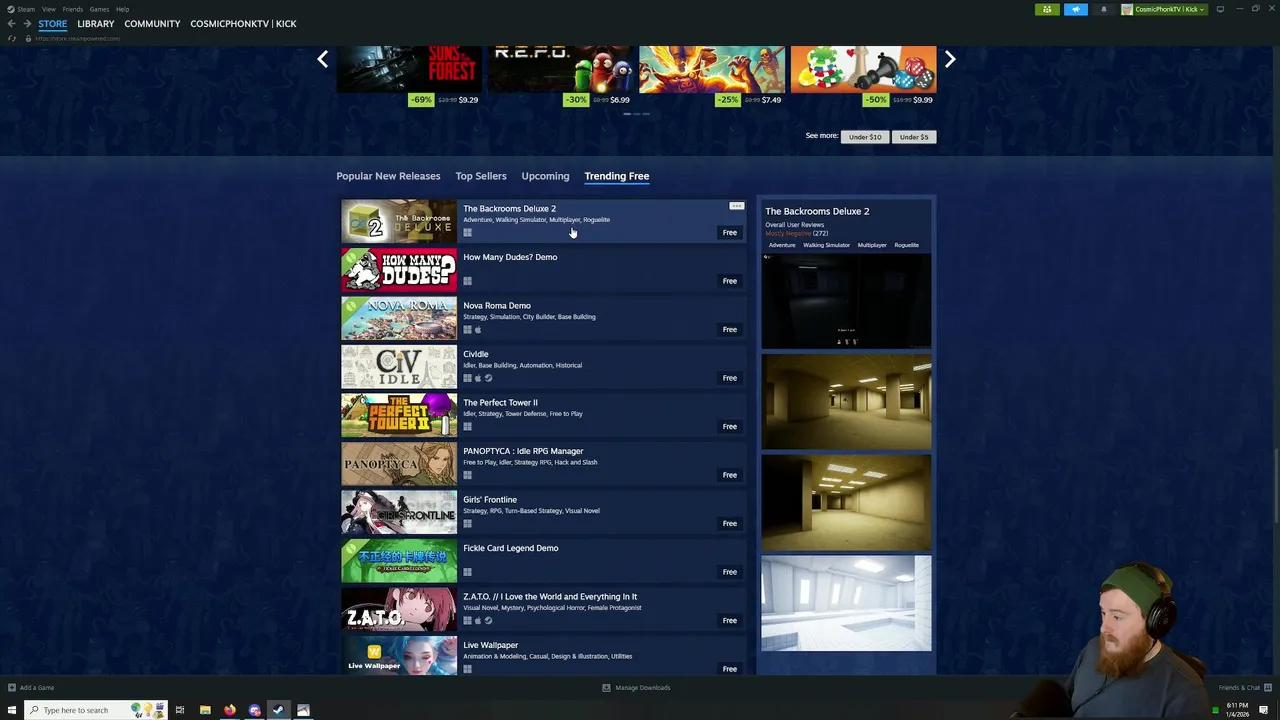Click How Many Dudes? capsule image
This screenshot has width=1280, height=720.
pos(399,270)
